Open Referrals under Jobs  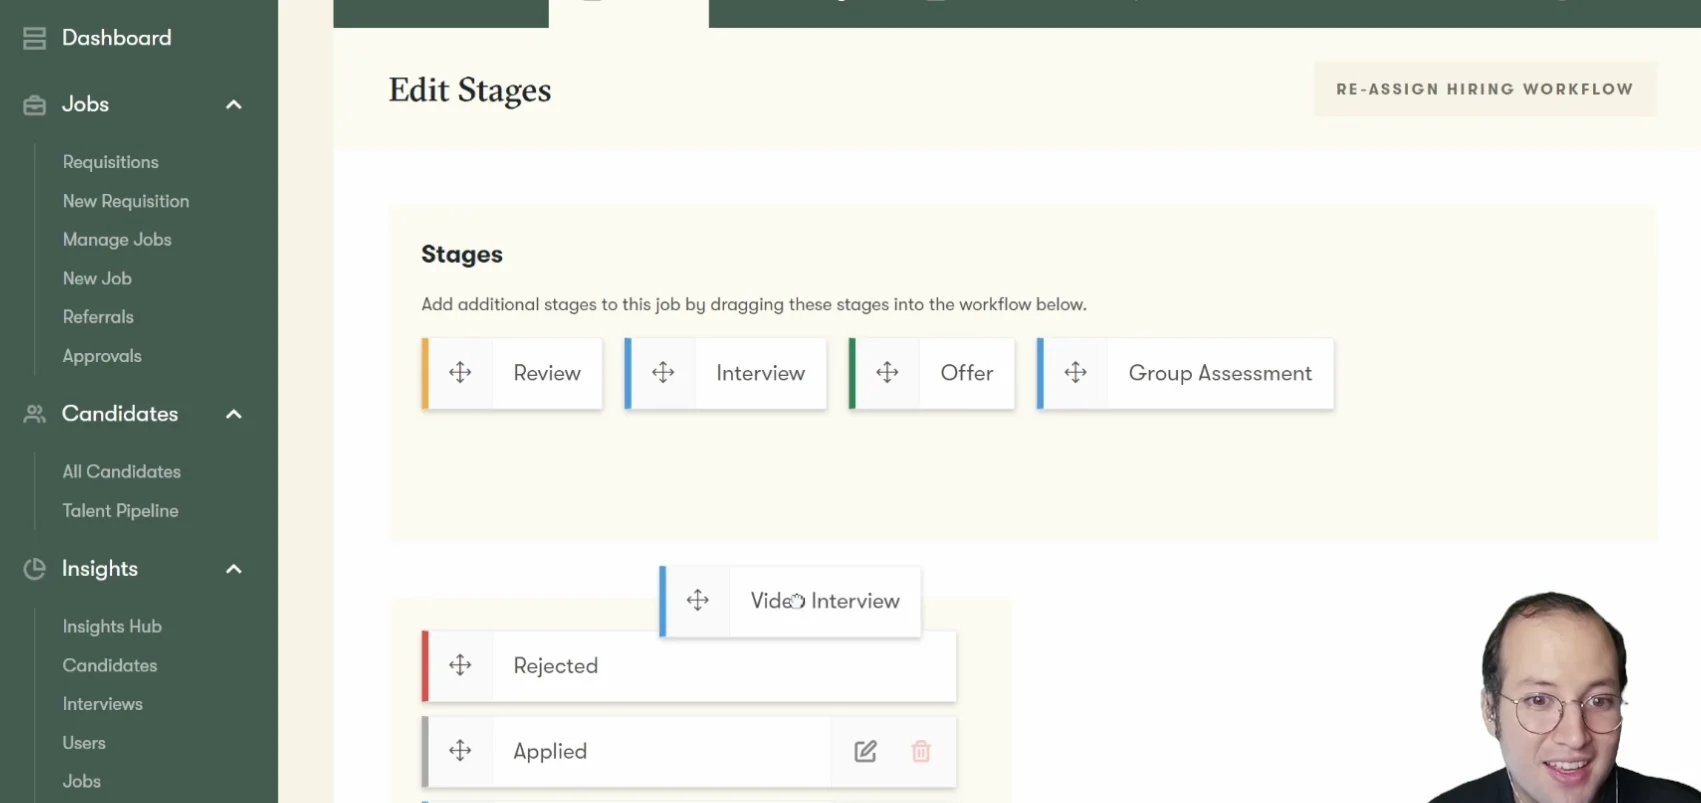(x=98, y=317)
